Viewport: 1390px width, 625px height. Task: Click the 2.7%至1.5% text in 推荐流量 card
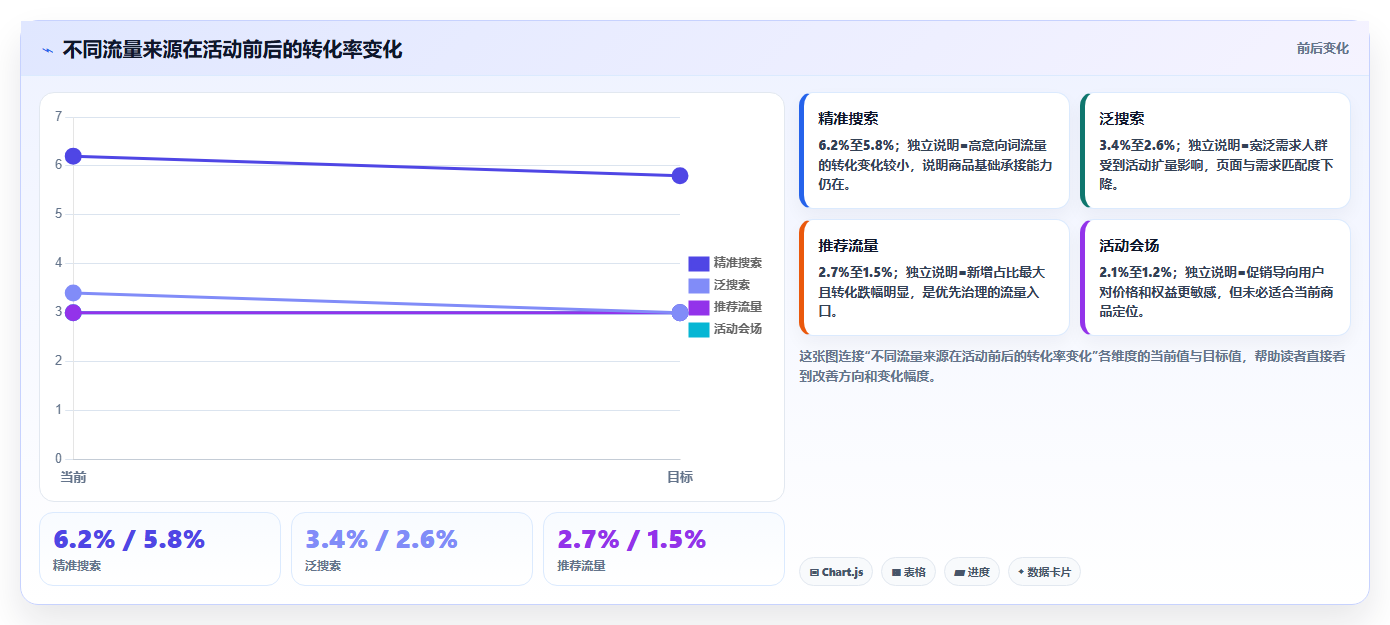point(855,272)
